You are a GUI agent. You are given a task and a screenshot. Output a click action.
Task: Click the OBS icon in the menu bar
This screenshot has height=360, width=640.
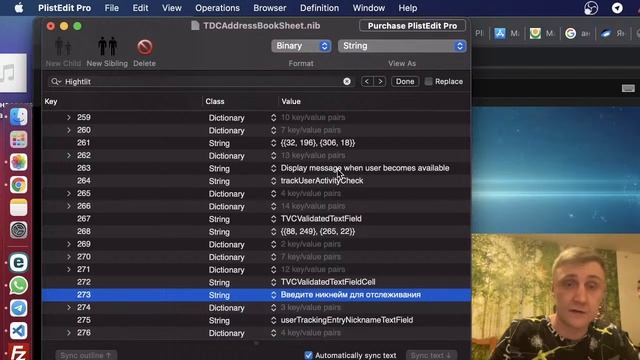pyautogui.click(x=591, y=8)
